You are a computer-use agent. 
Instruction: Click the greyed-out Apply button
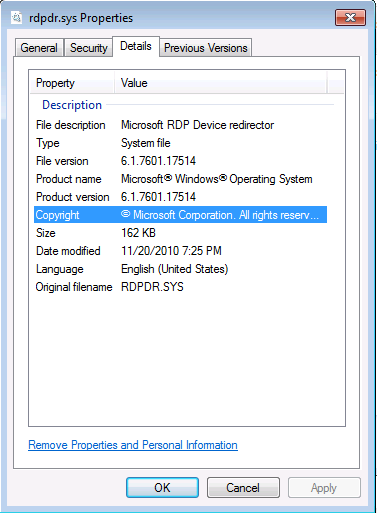point(324,488)
